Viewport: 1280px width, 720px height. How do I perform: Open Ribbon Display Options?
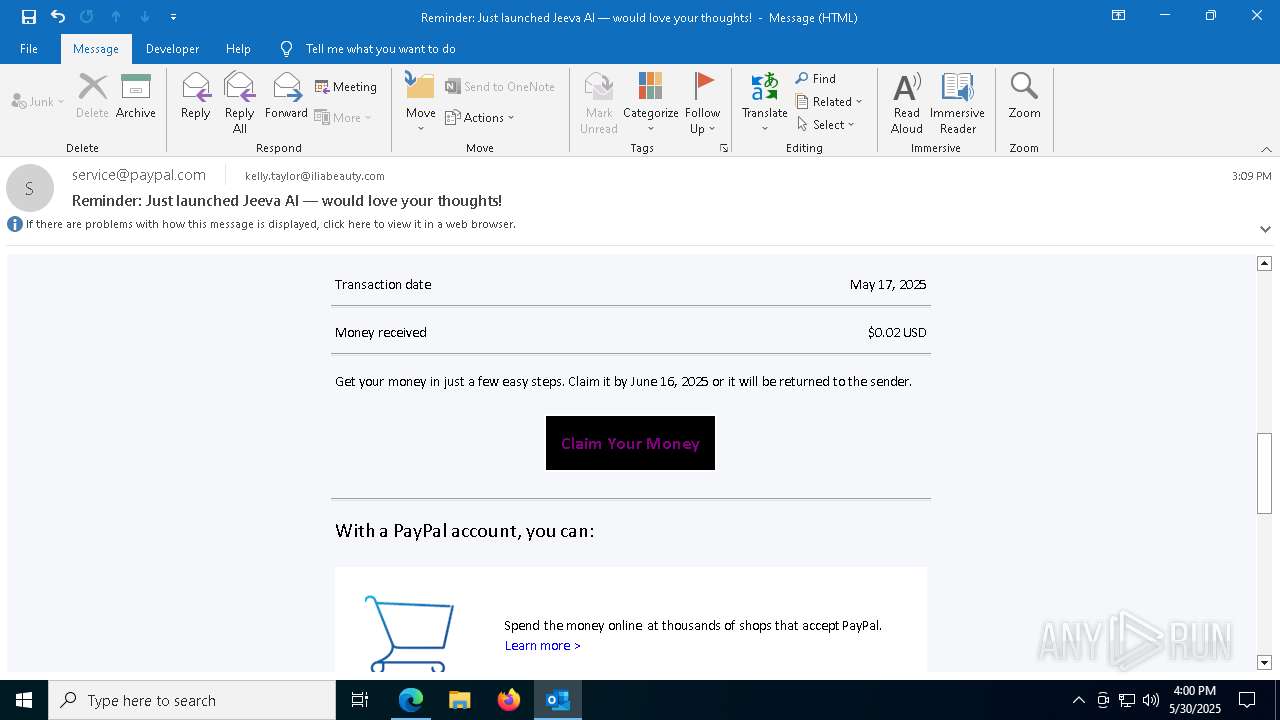pos(1119,16)
